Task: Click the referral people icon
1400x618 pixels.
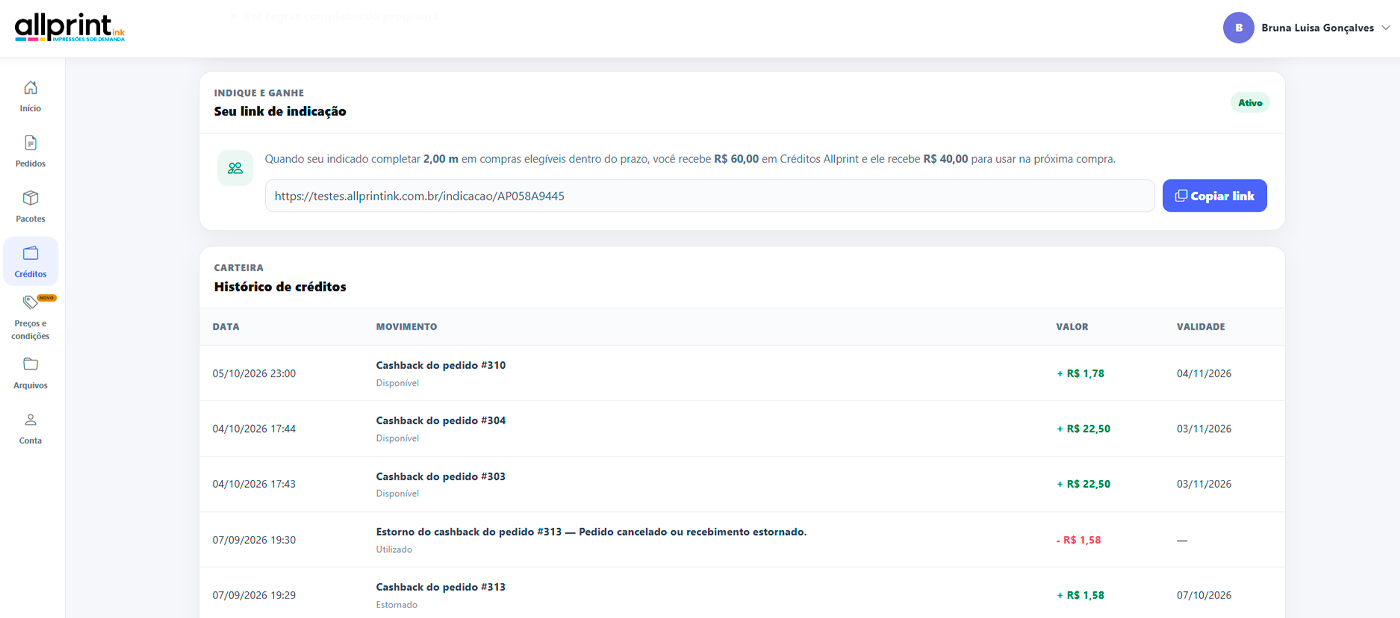Action: tap(235, 168)
